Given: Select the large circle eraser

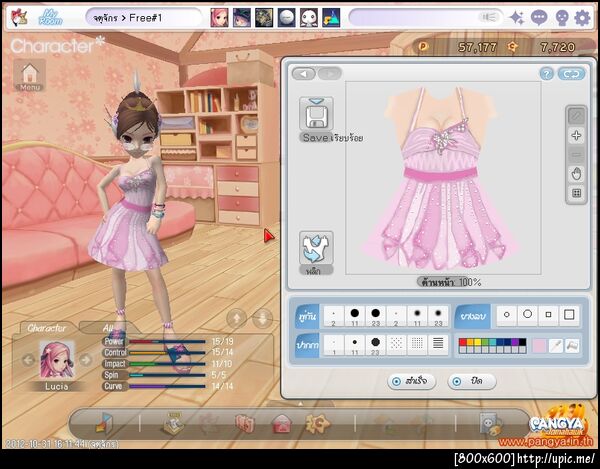Looking at the screenshot, I should [528, 315].
